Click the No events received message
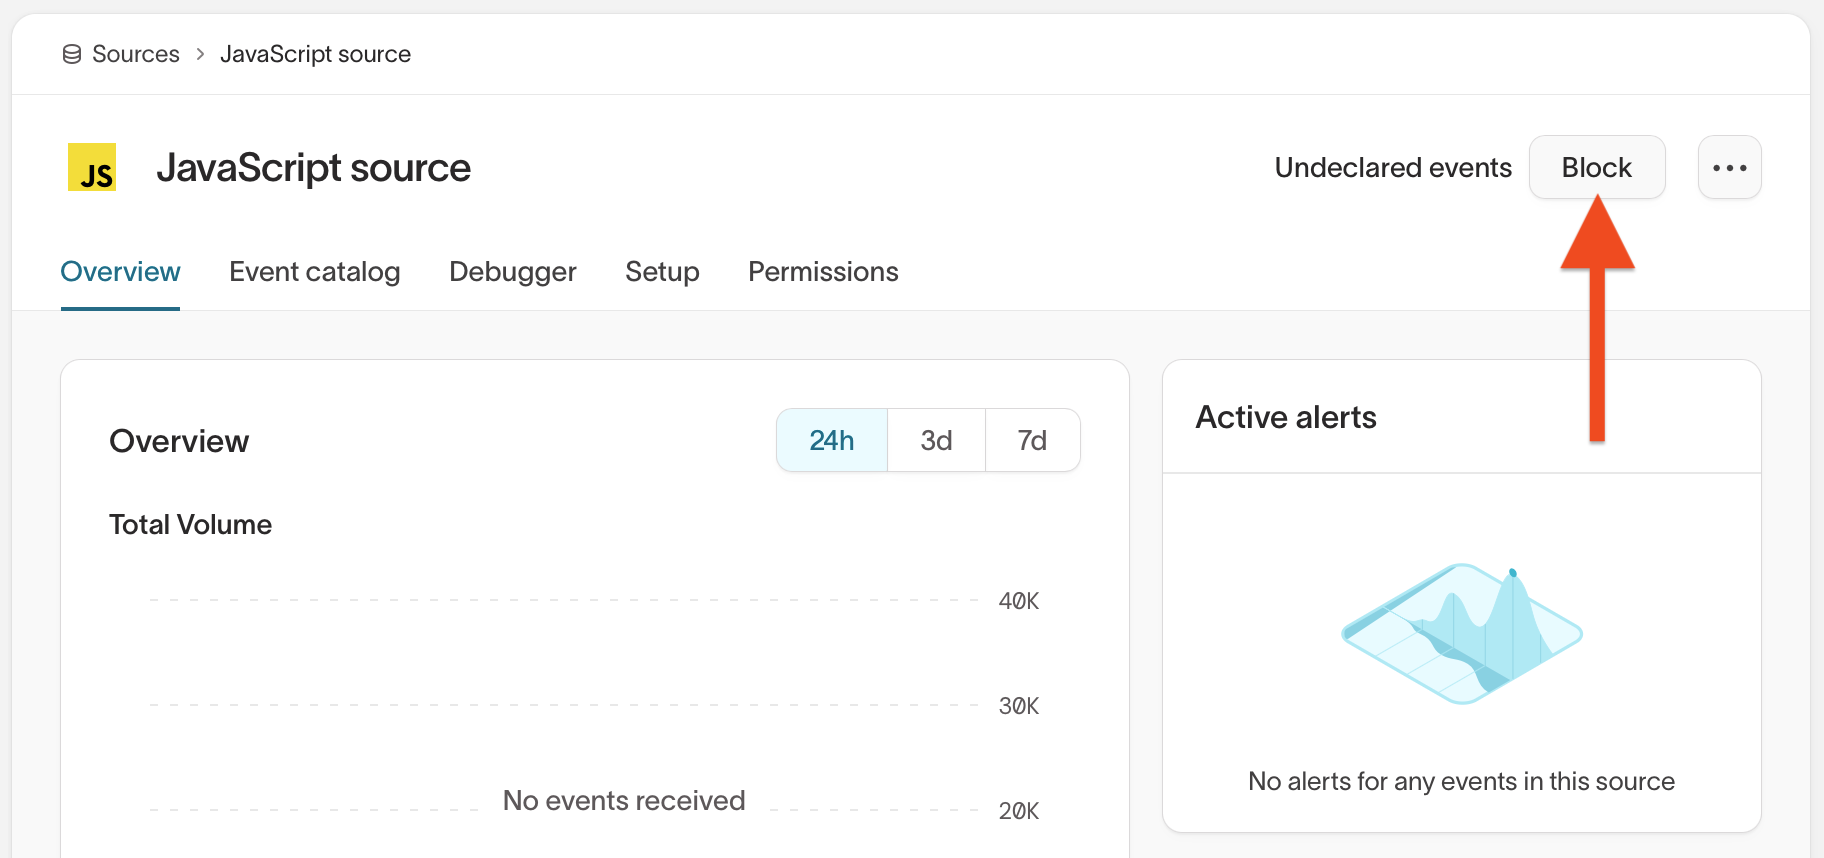 (x=624, y=801)
